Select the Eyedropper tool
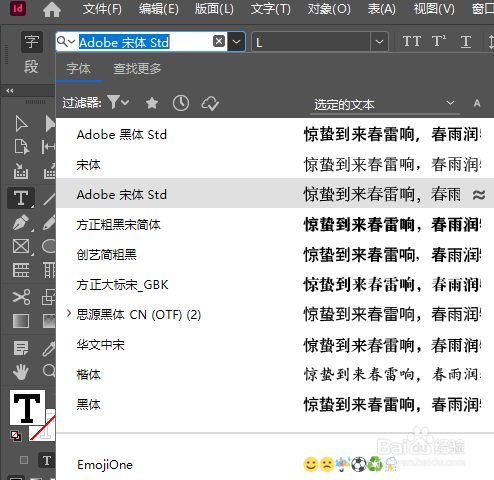Image resolution: width=494 pixels, height=480 pixels. pos(49,348)
